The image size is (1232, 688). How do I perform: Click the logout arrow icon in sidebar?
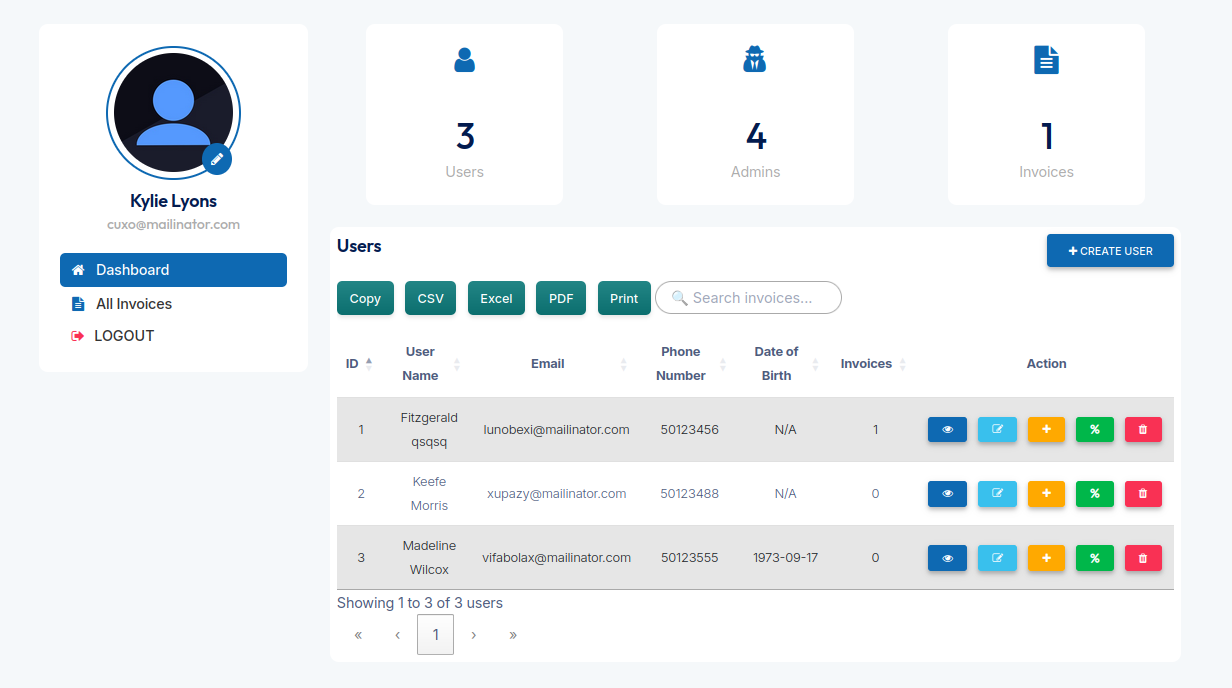coord(78,335)
